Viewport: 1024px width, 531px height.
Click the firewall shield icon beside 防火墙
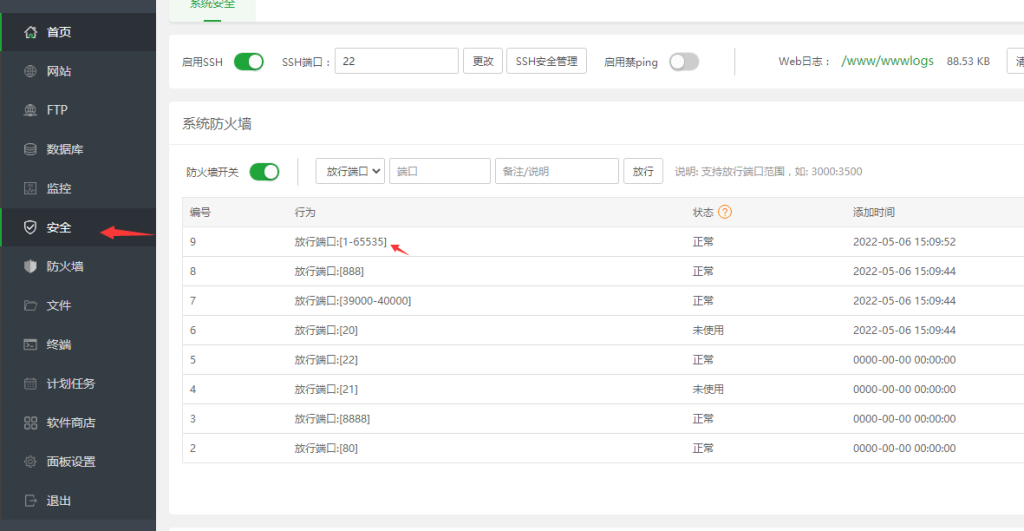click(x=30, y=266)
